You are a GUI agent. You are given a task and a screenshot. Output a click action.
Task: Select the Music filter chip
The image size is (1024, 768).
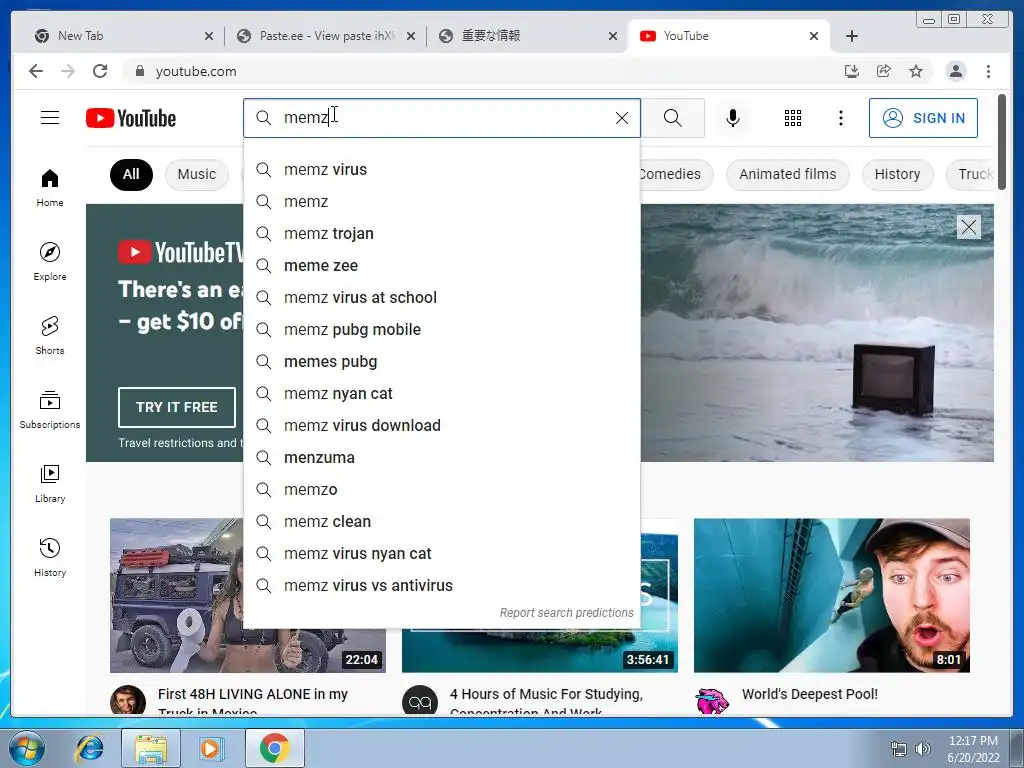[197, 174]
